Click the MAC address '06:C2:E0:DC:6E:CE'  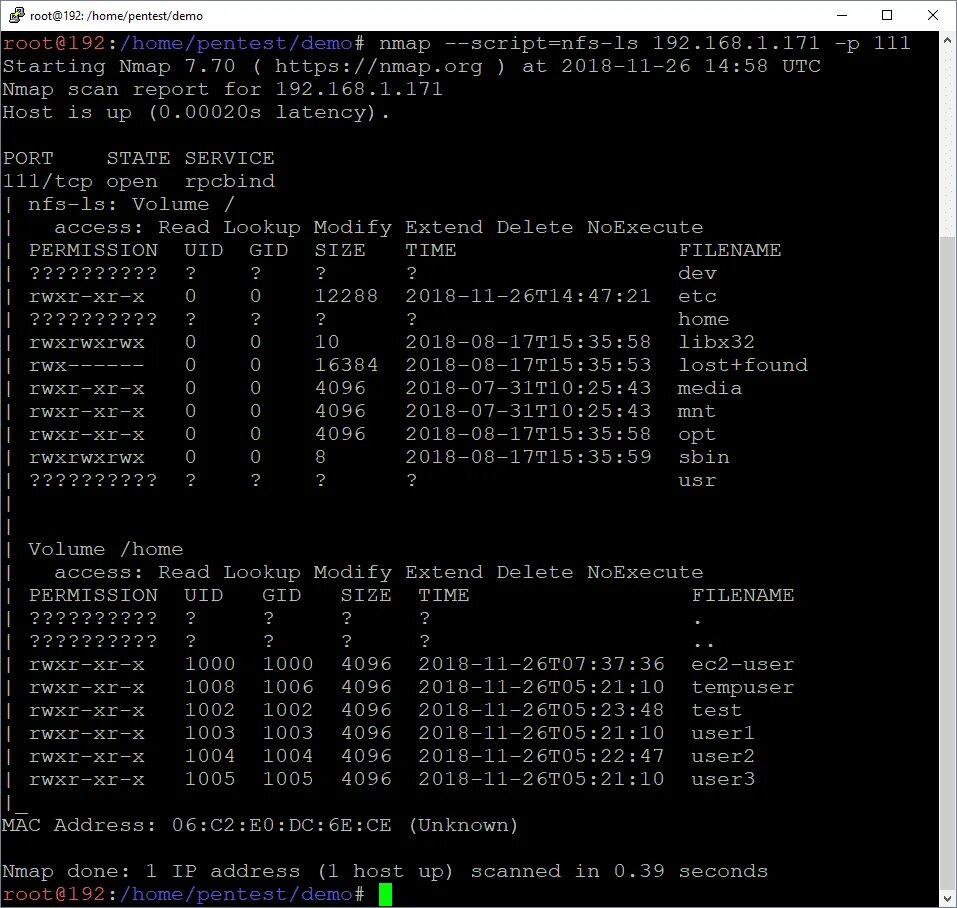click(281, 826)
